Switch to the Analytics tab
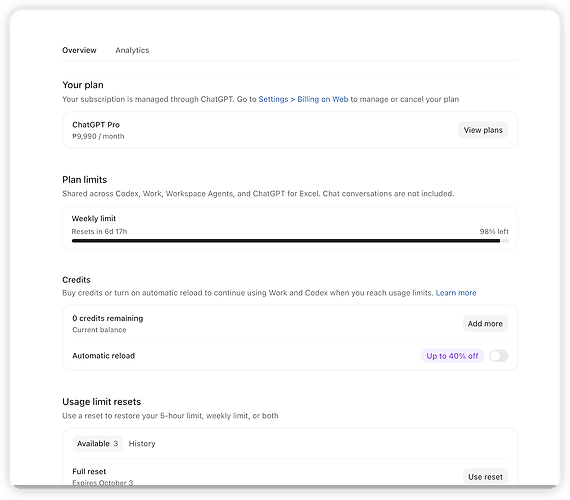This screenshot has width=570, height=500. pyautogui.click(x=132, y=50)
